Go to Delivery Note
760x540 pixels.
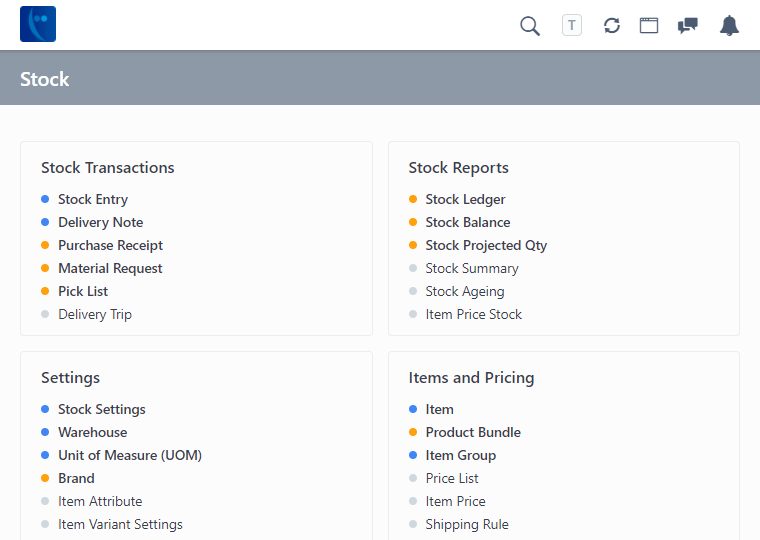[100, 222]
